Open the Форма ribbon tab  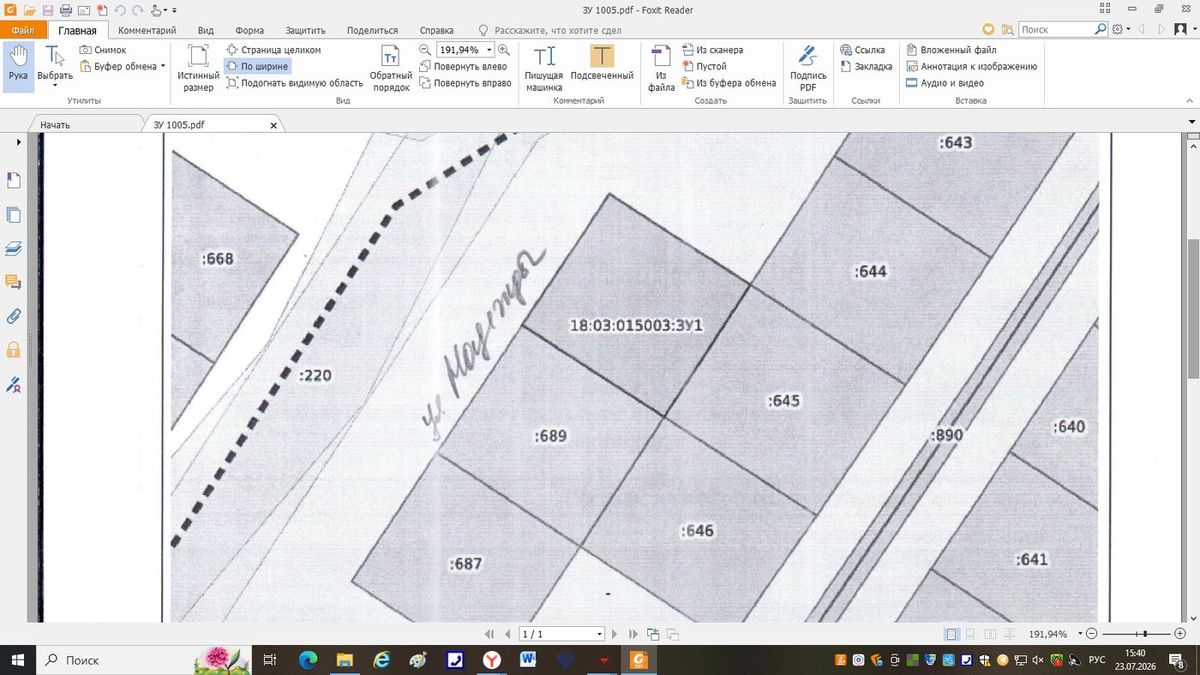(x=249, y=30)
